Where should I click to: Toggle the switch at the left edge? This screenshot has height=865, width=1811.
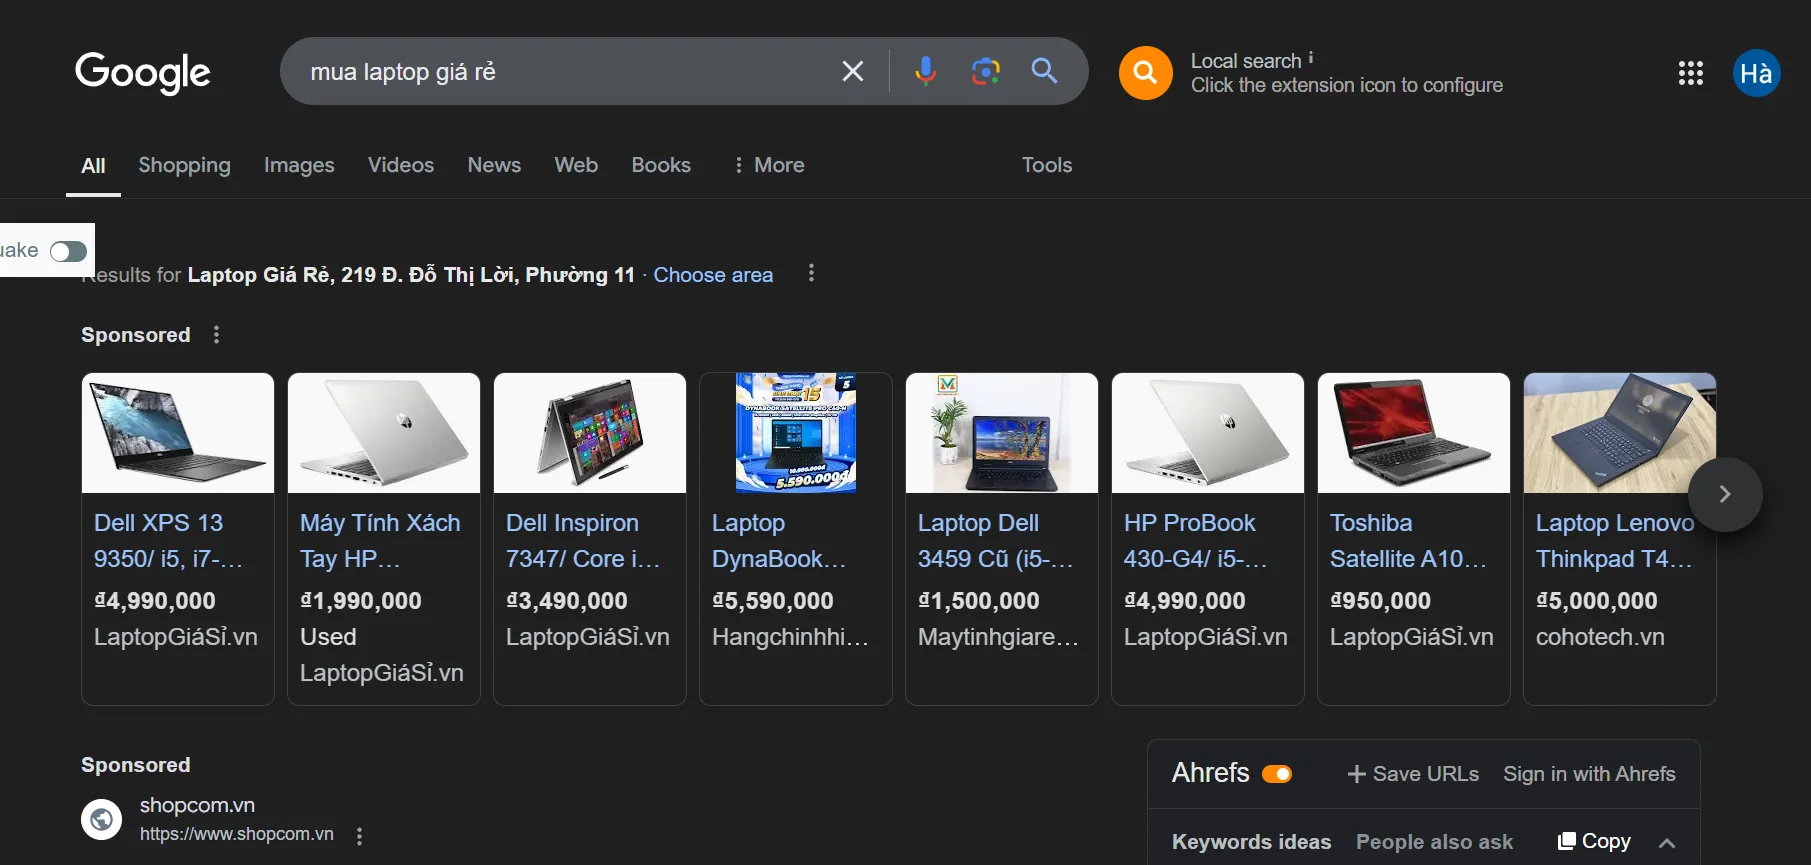coord(69,251)
